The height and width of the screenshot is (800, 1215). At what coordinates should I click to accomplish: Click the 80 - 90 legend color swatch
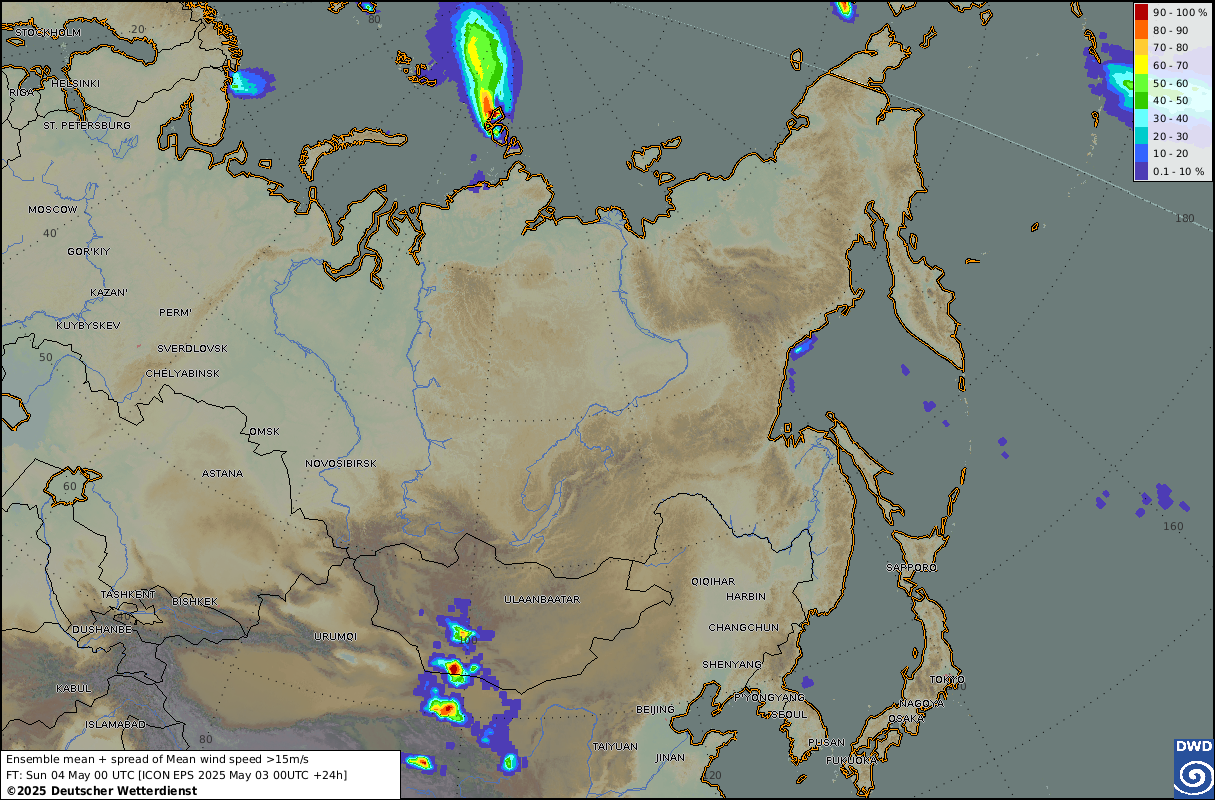point(1141,30)
